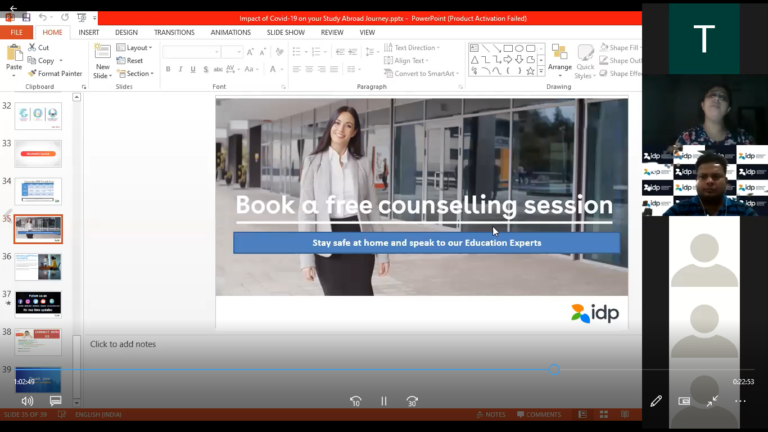Pause the video playback
The height and width of the screenshot is (432, 768).
click(x=383, y=401)
